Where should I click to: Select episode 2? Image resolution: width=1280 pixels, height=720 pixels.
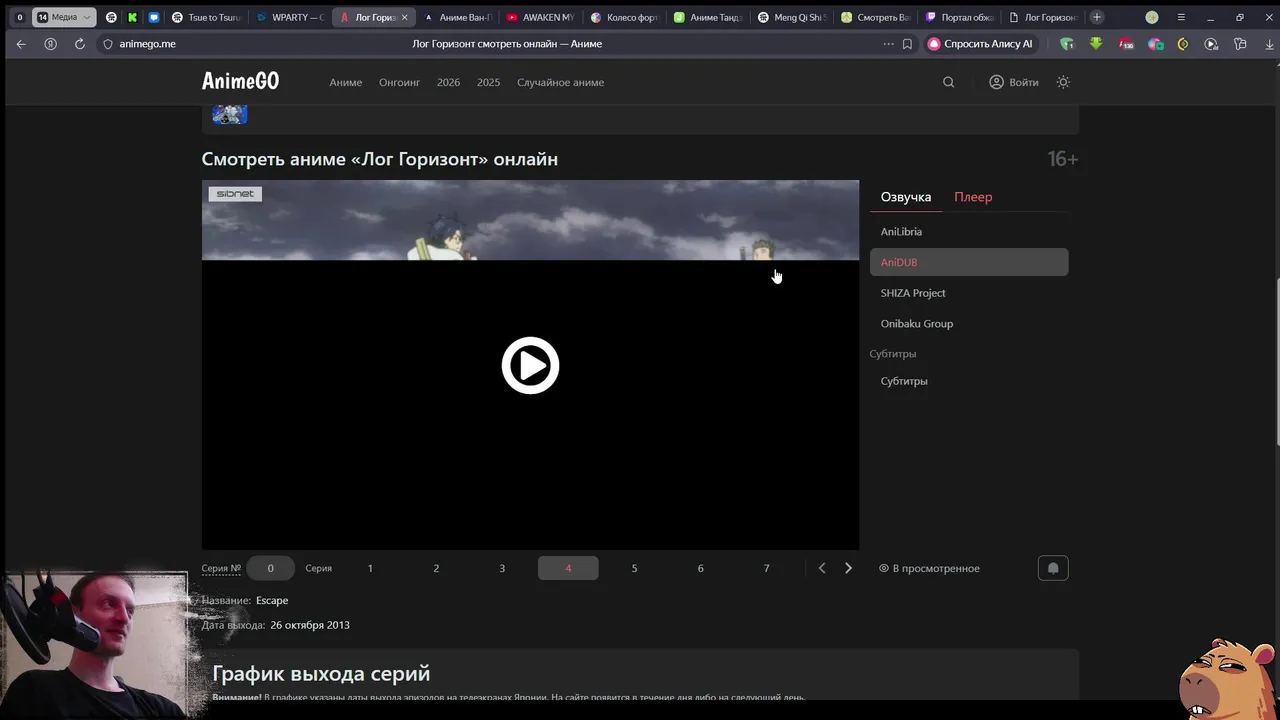(436, 568)
